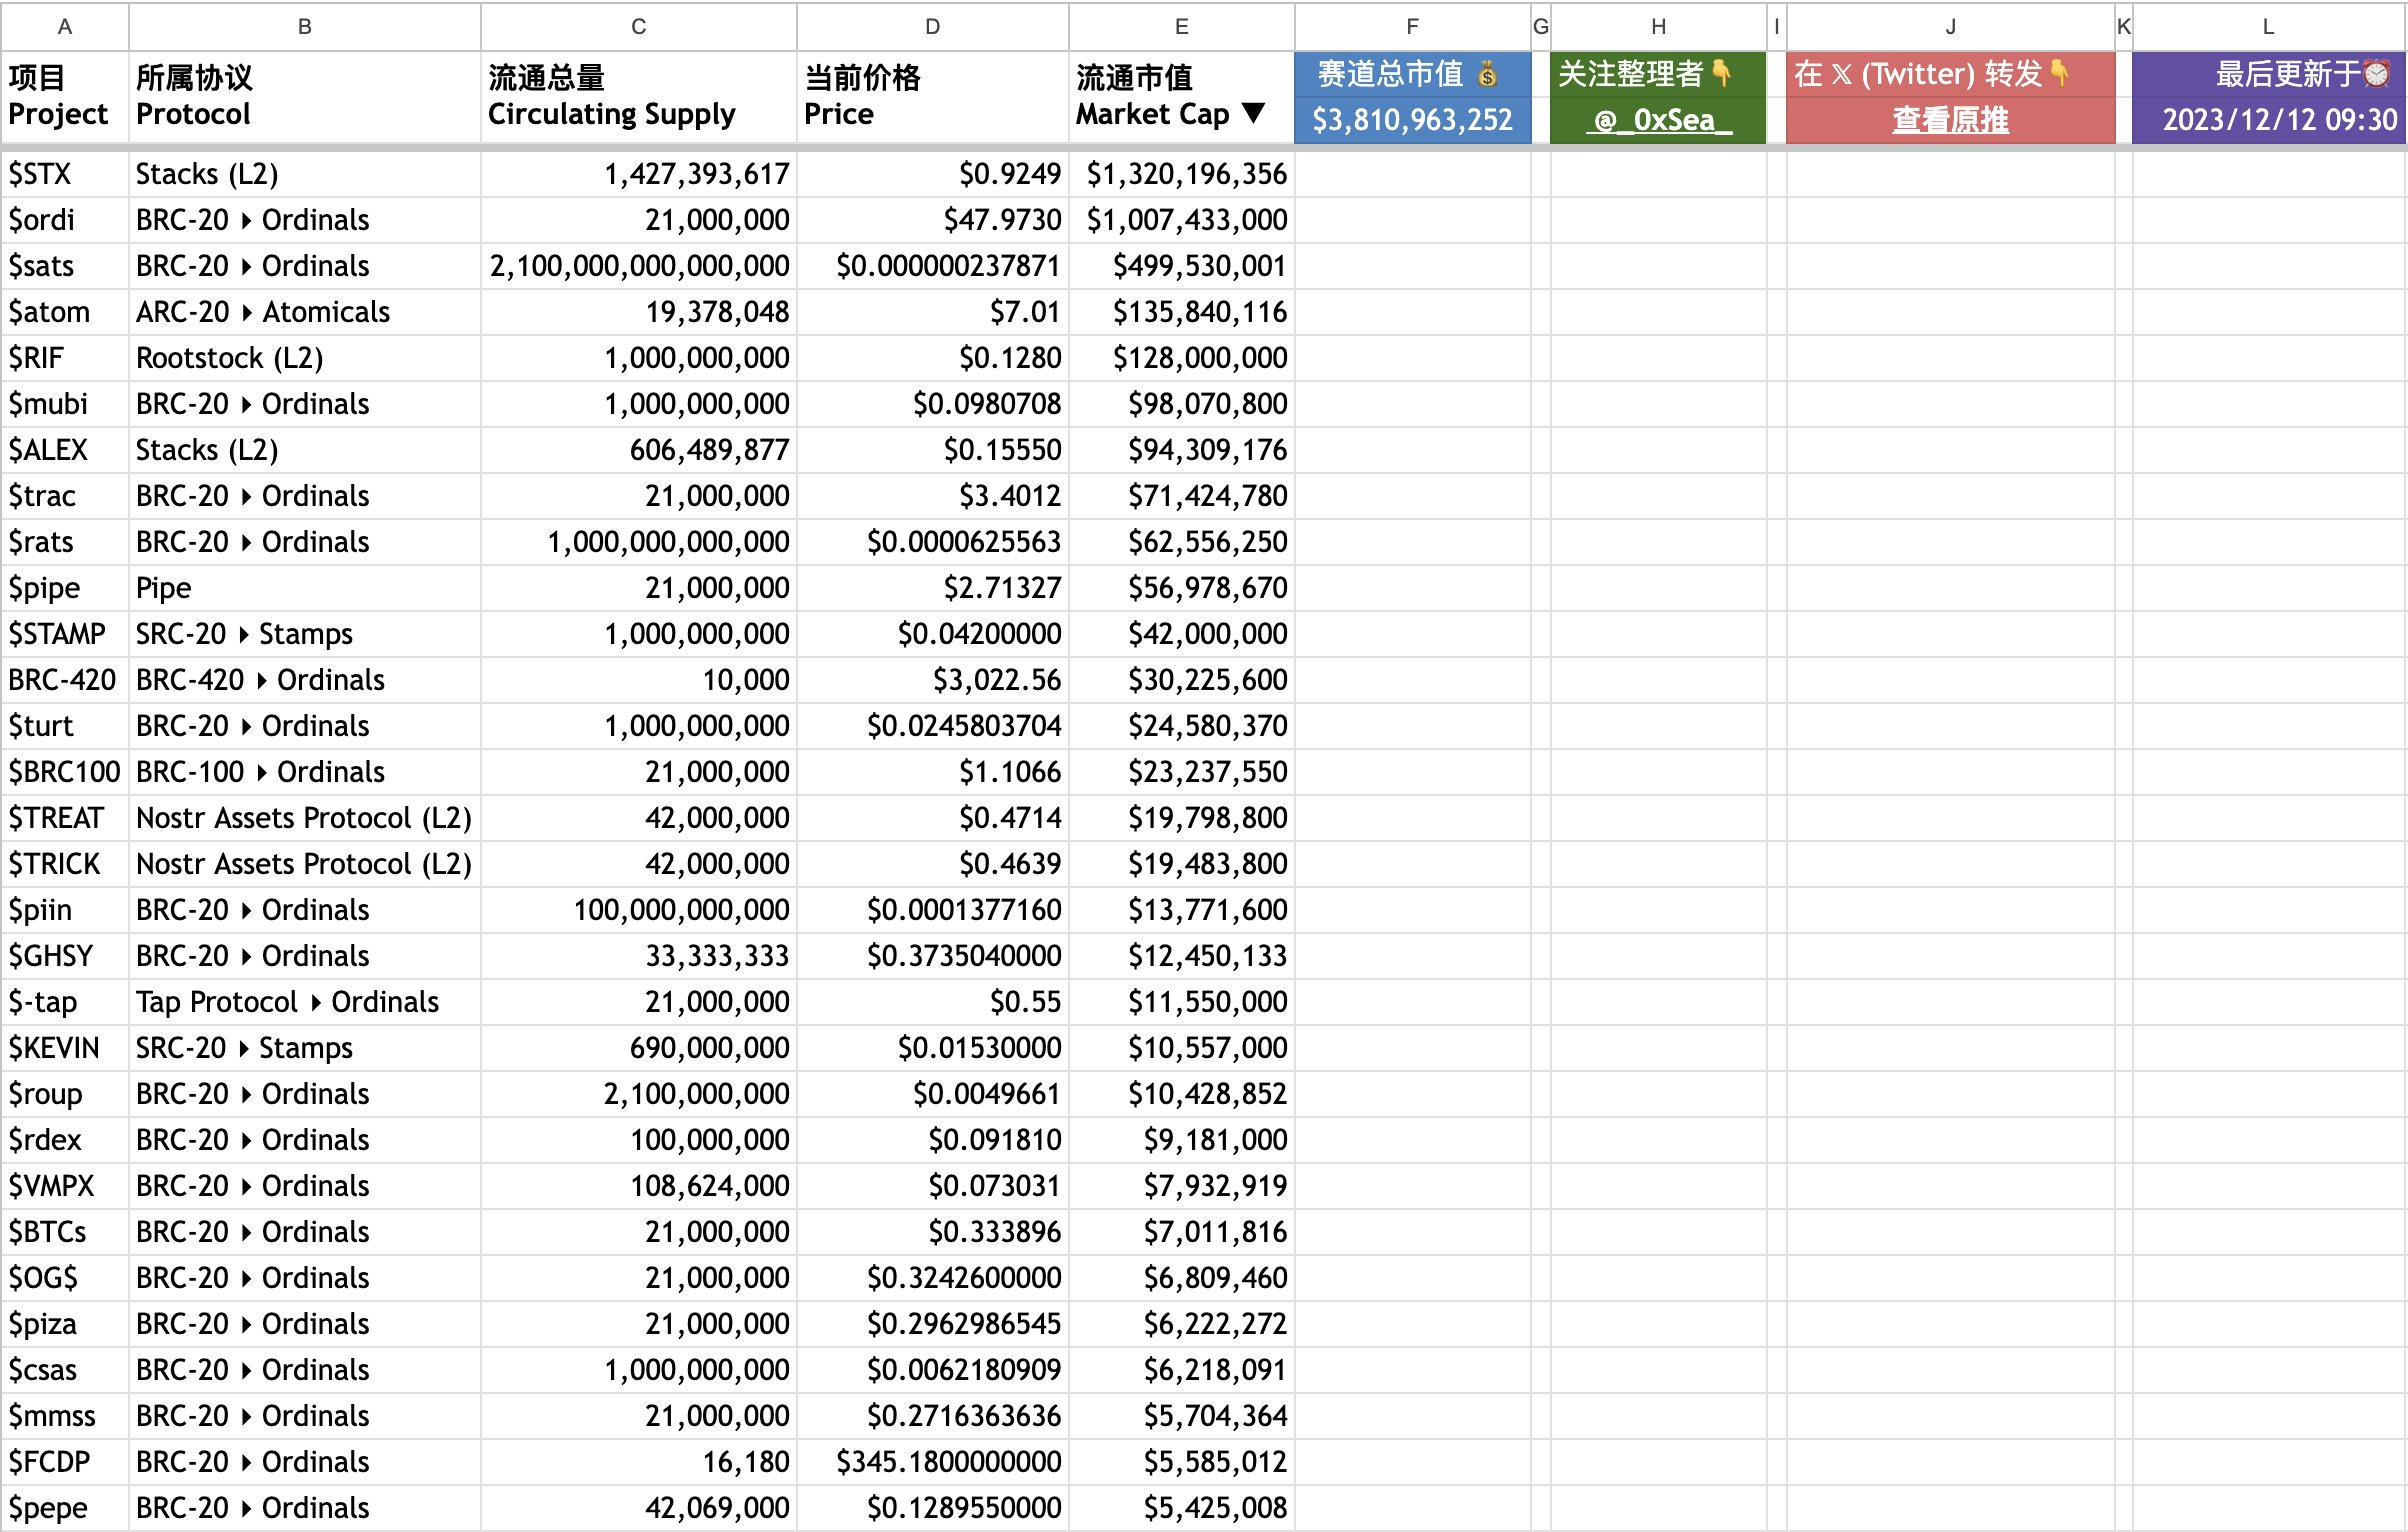Click the $trac price $3.4012 cell

click(x=933, y=496)
